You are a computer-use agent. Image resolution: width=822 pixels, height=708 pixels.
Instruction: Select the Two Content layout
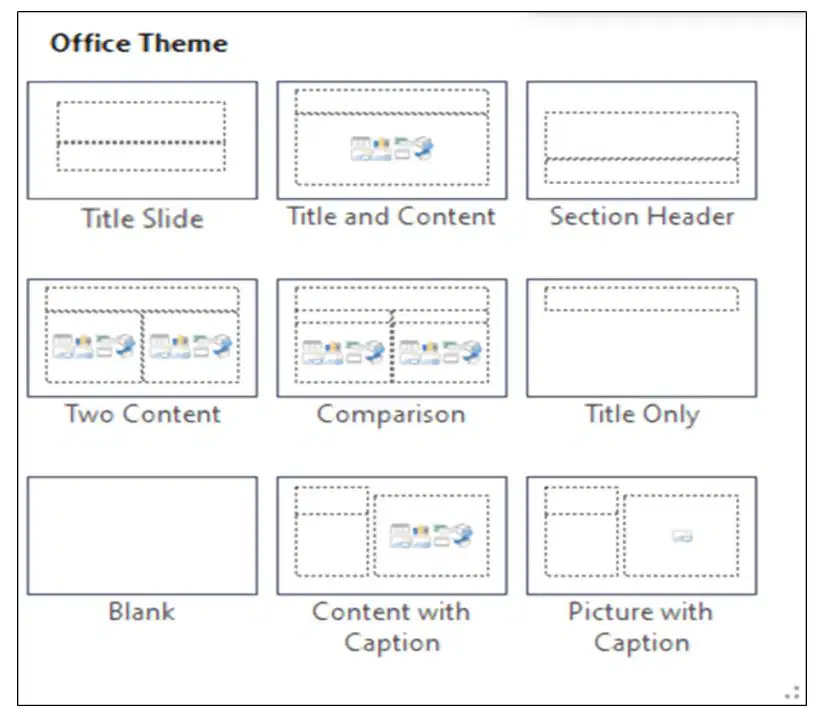142,337
